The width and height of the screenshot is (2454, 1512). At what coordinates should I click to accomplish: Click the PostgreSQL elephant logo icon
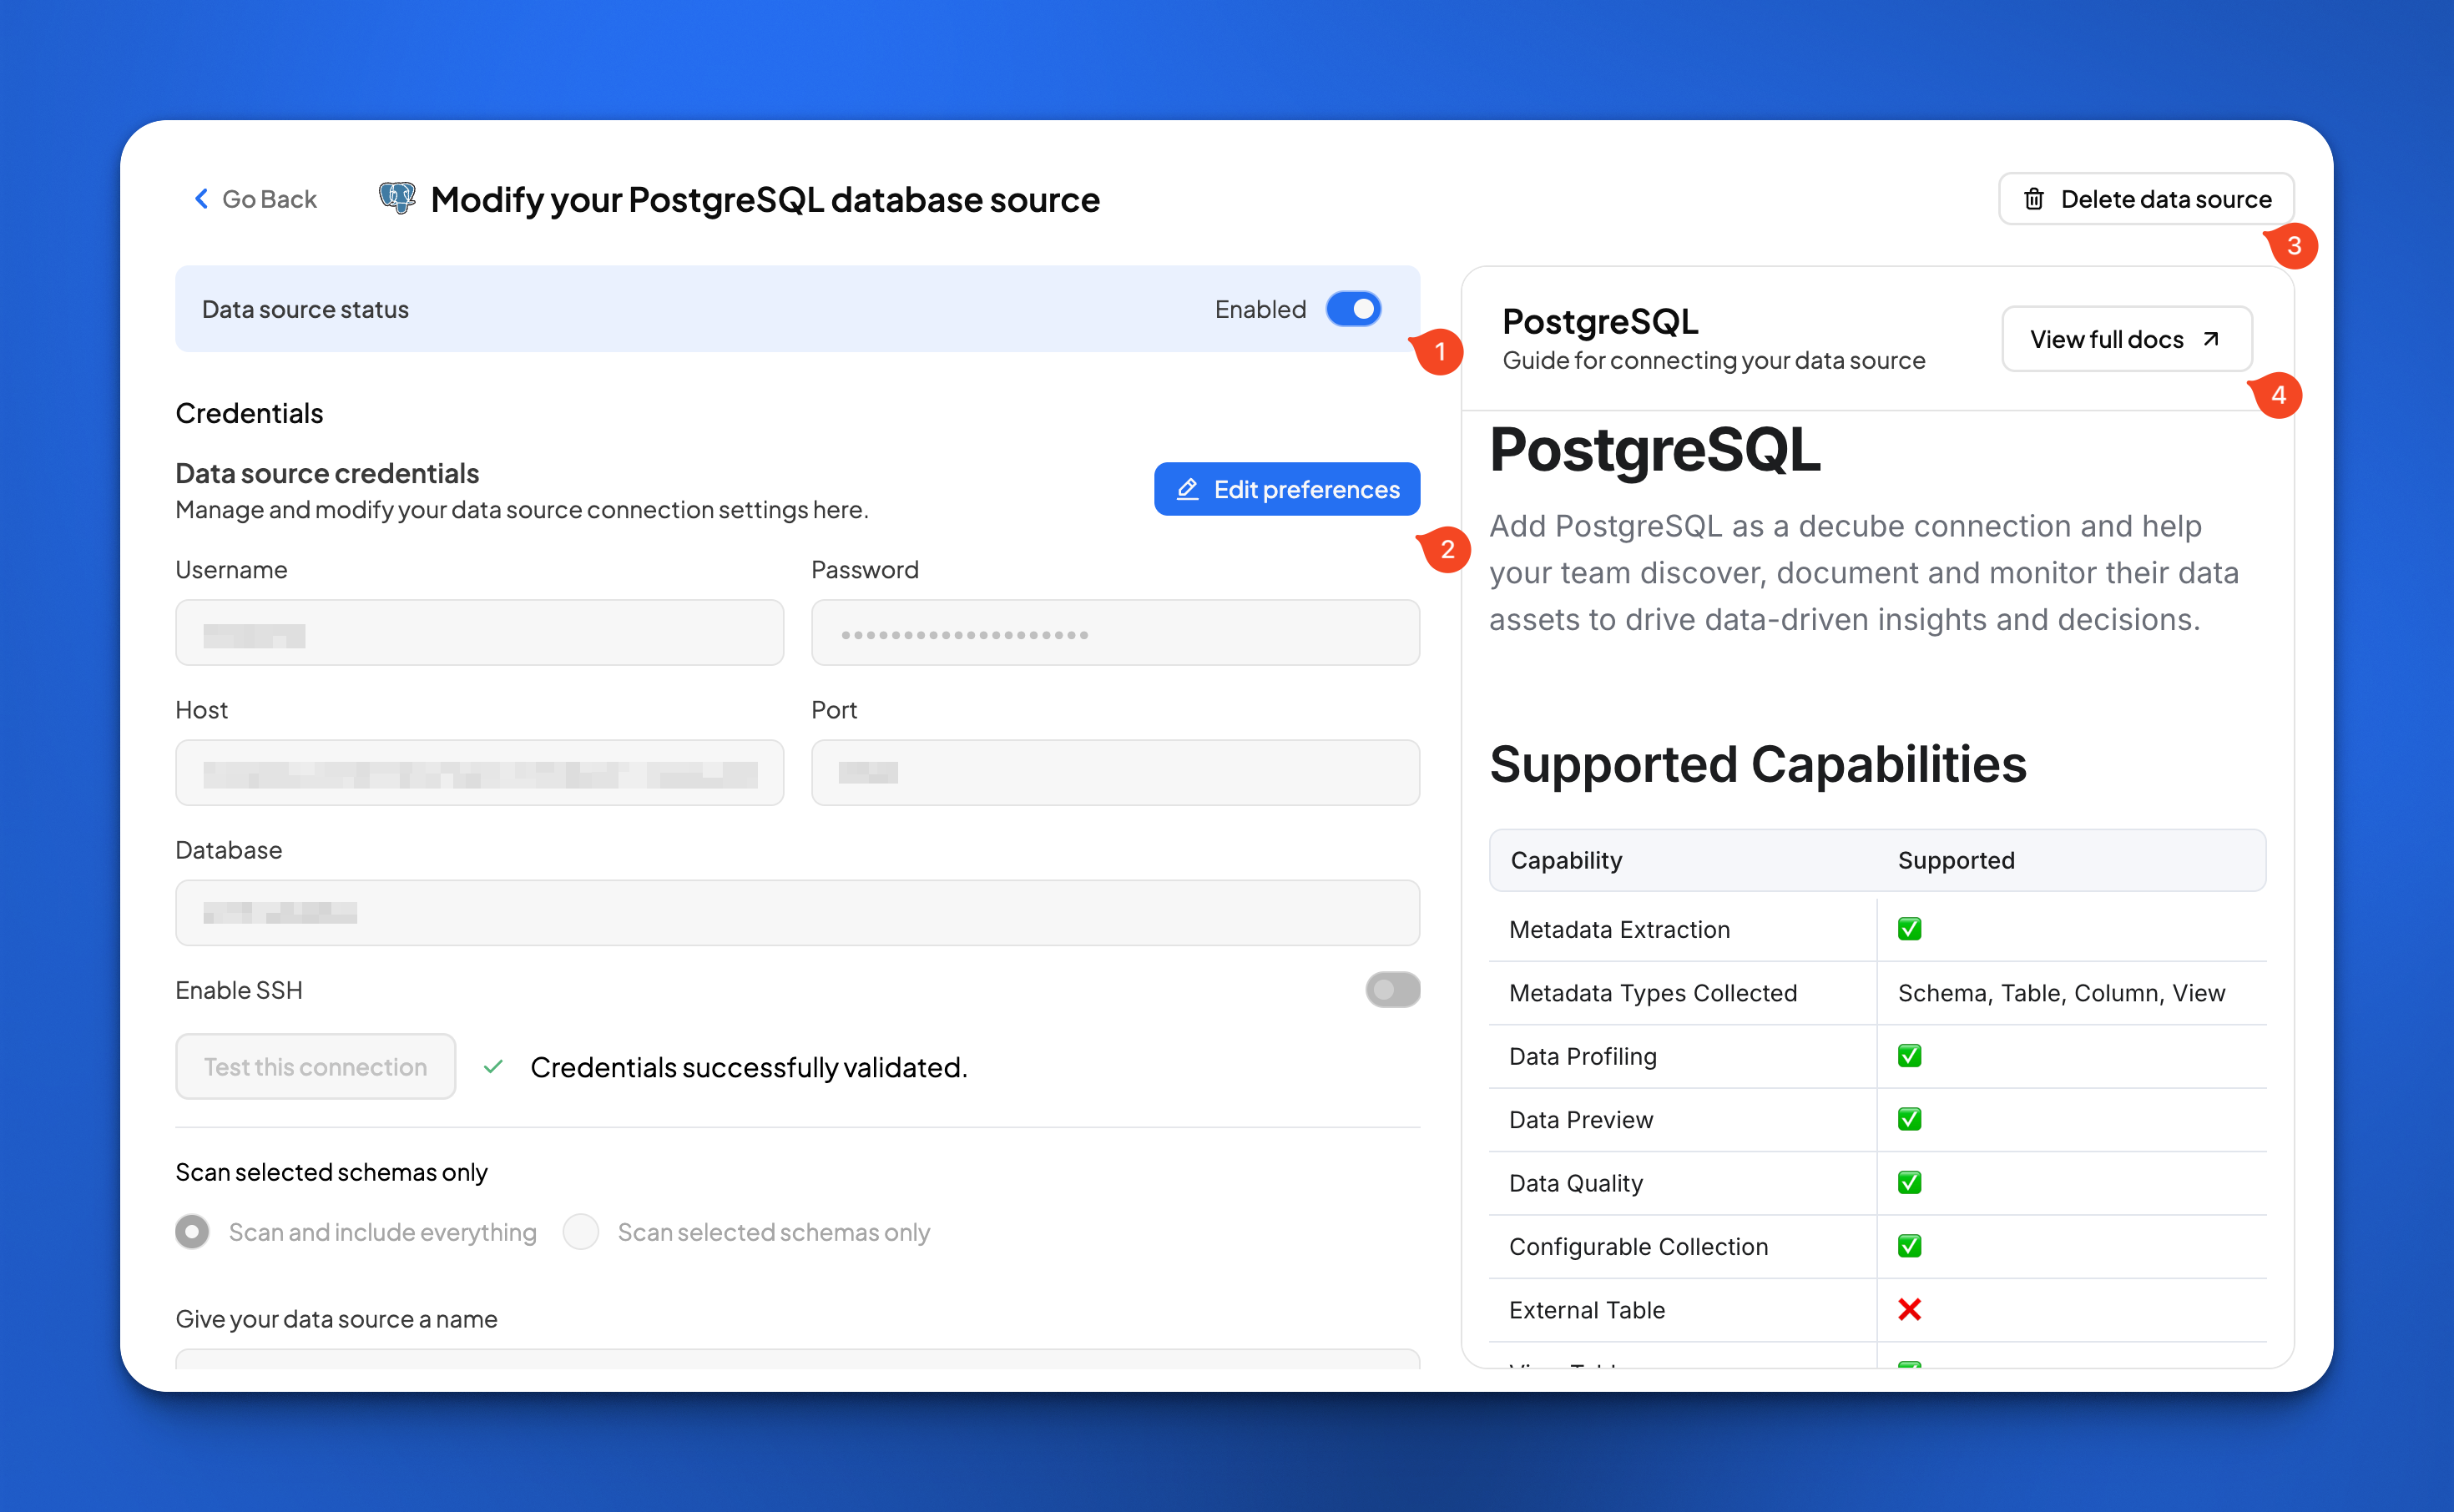(397, 198)
